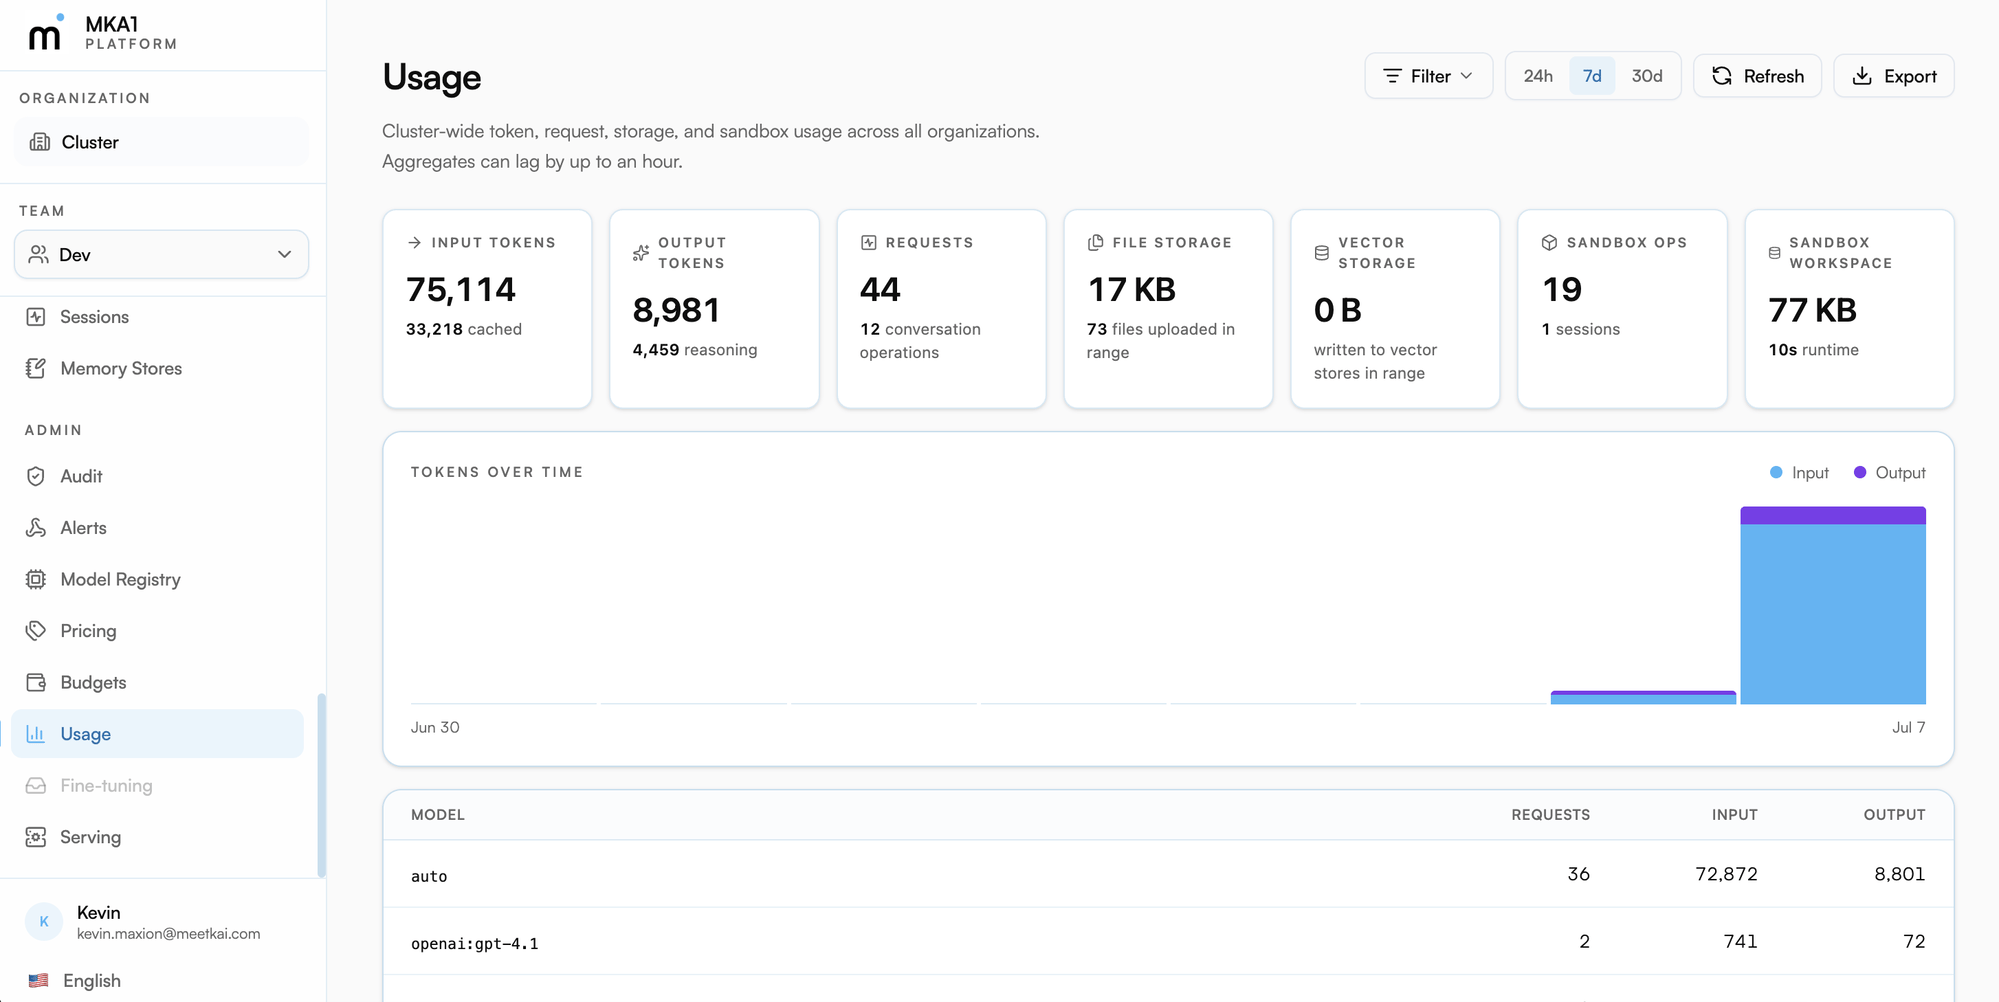This screenshot has height=1002, width=1999.
Task: Click the Sandbox Ops cube icon
Action: [x=1550, y=242]
